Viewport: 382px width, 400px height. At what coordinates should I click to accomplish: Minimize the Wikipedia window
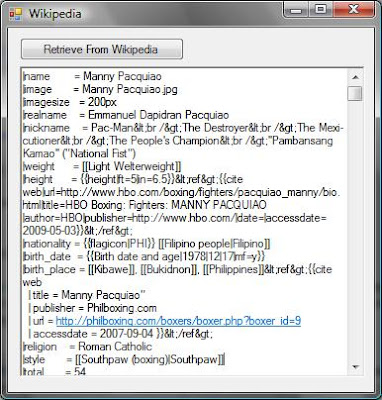(x=296, y=10)
